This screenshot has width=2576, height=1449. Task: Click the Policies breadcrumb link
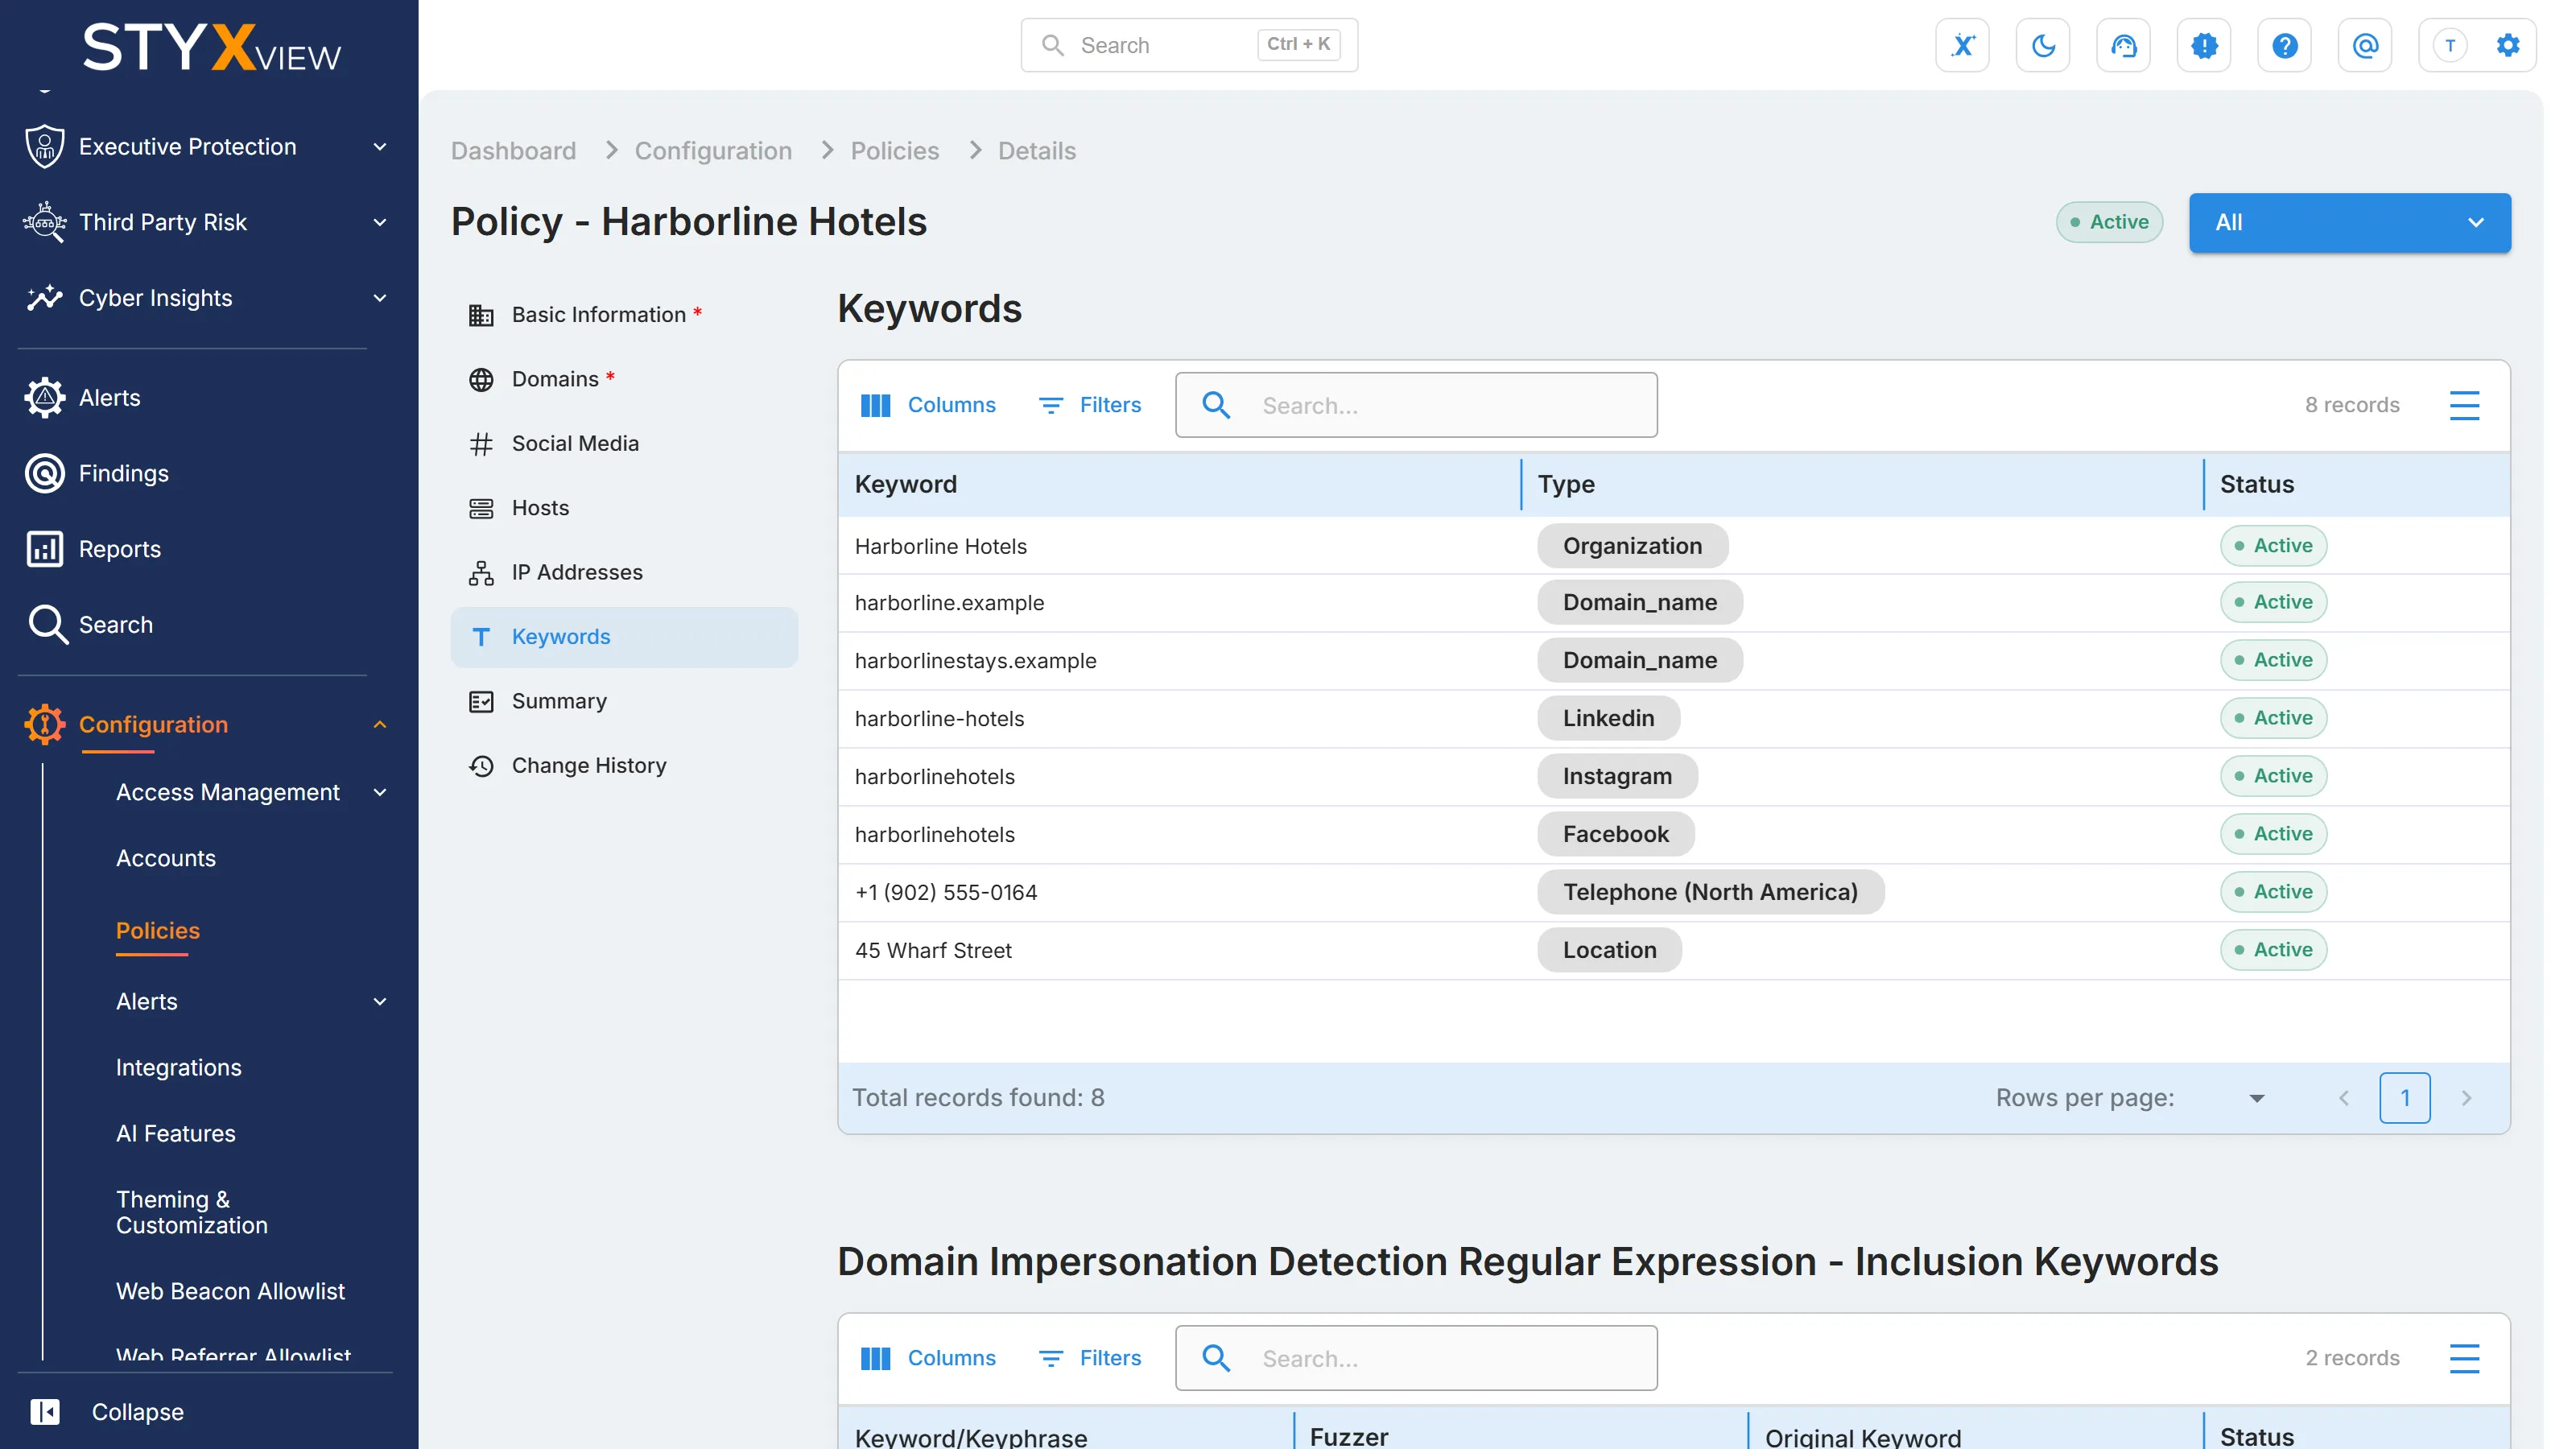tap(894, 150)
